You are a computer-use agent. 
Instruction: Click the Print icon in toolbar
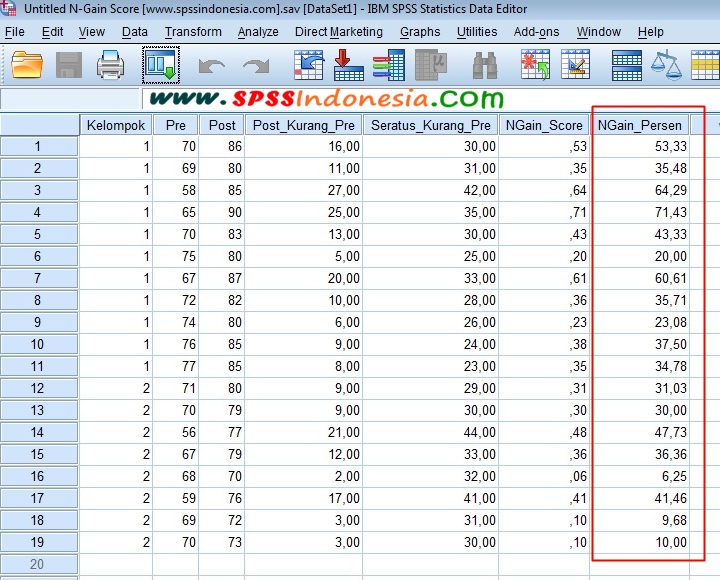pos(110,65)
